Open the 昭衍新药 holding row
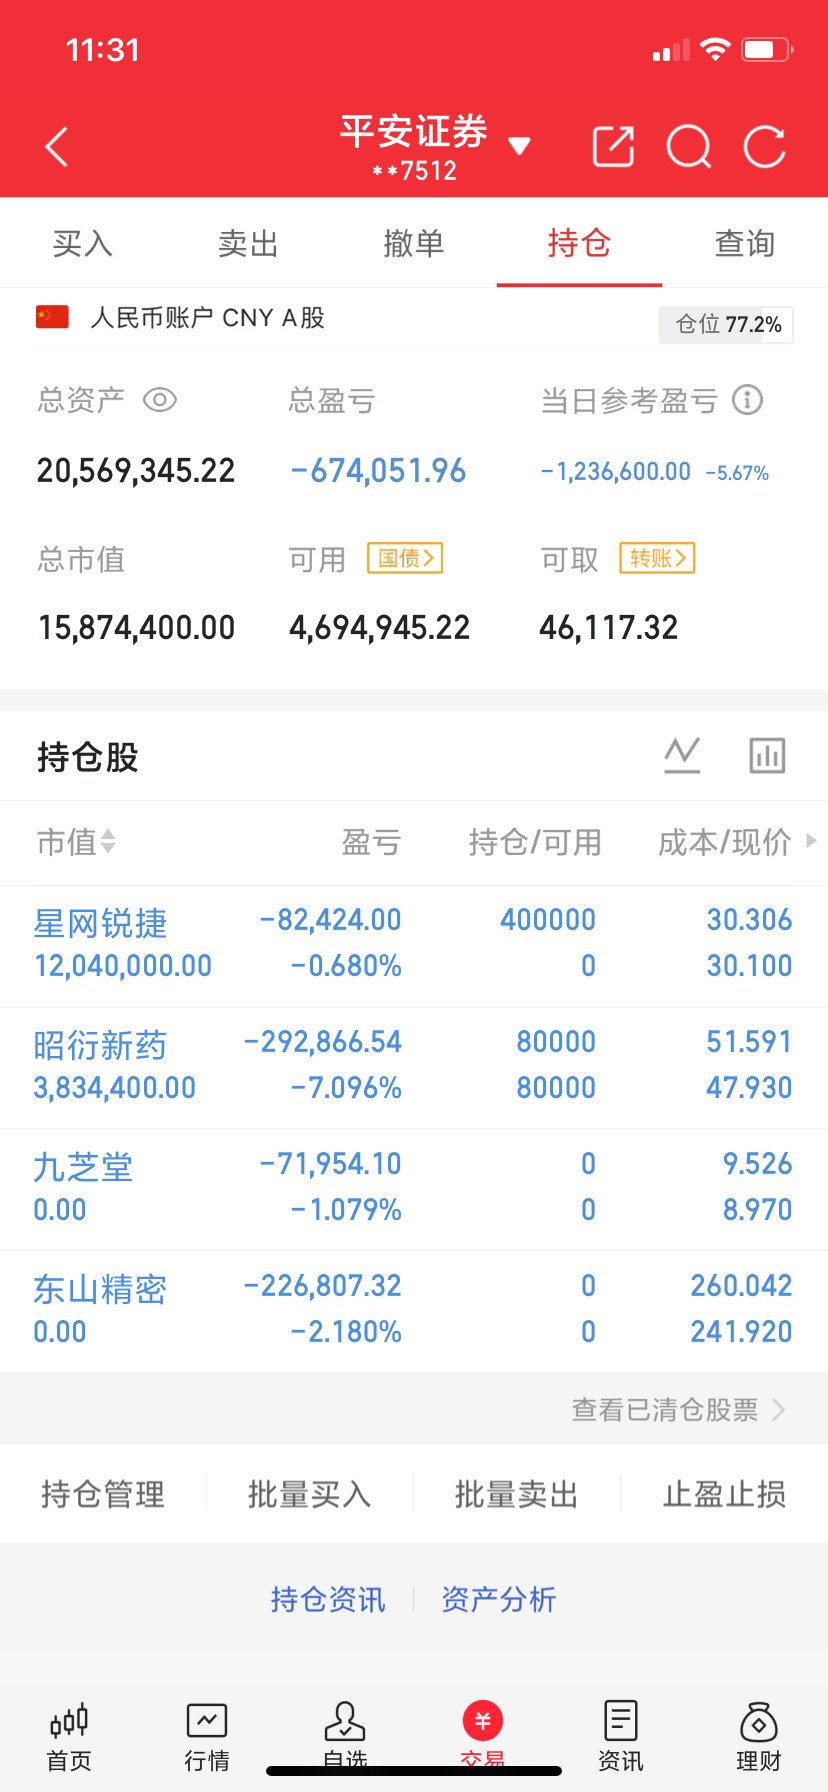This screenshot has width=828, height=1792. point(414,1066)
